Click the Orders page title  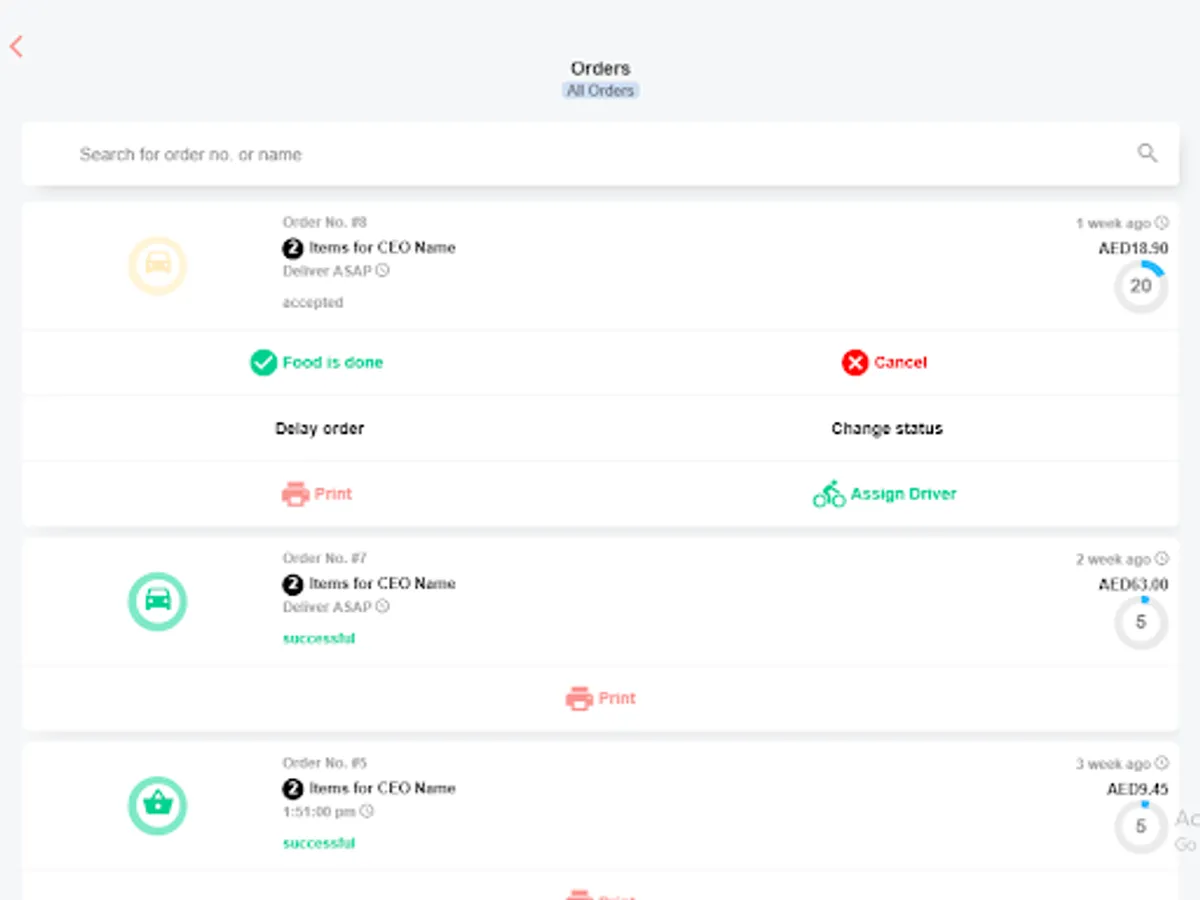pyautogui.click(x=600, y=69)
